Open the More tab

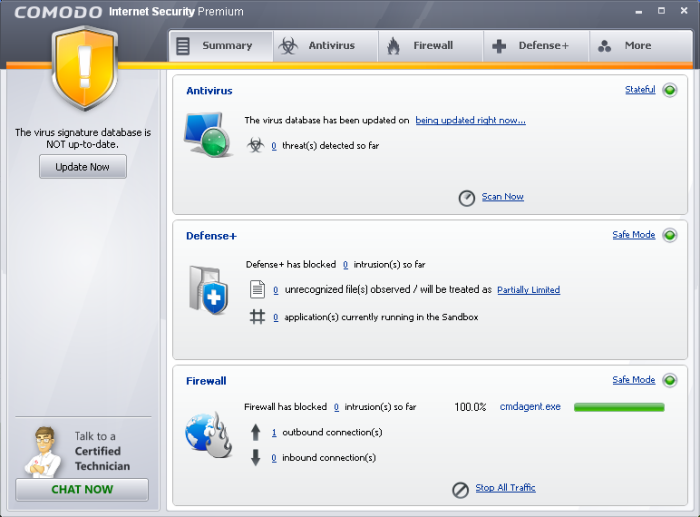pos(641,46)
